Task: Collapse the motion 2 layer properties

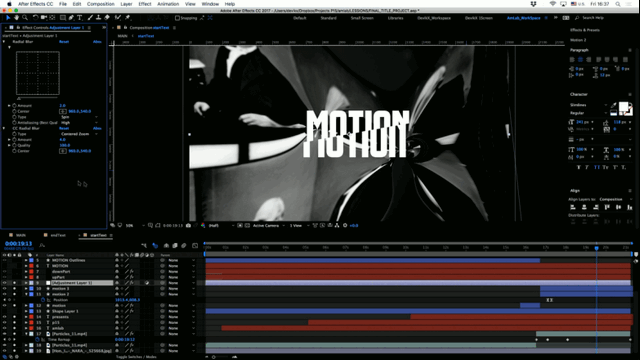Action: (26, 294)
